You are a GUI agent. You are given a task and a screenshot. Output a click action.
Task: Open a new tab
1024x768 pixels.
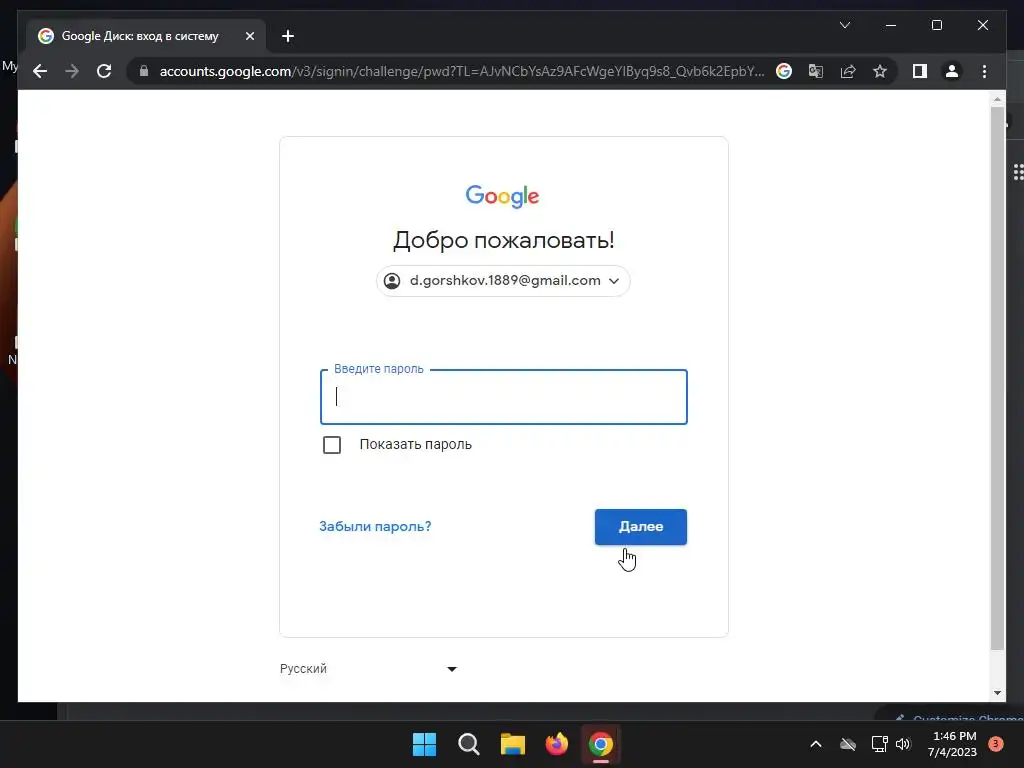287,36
